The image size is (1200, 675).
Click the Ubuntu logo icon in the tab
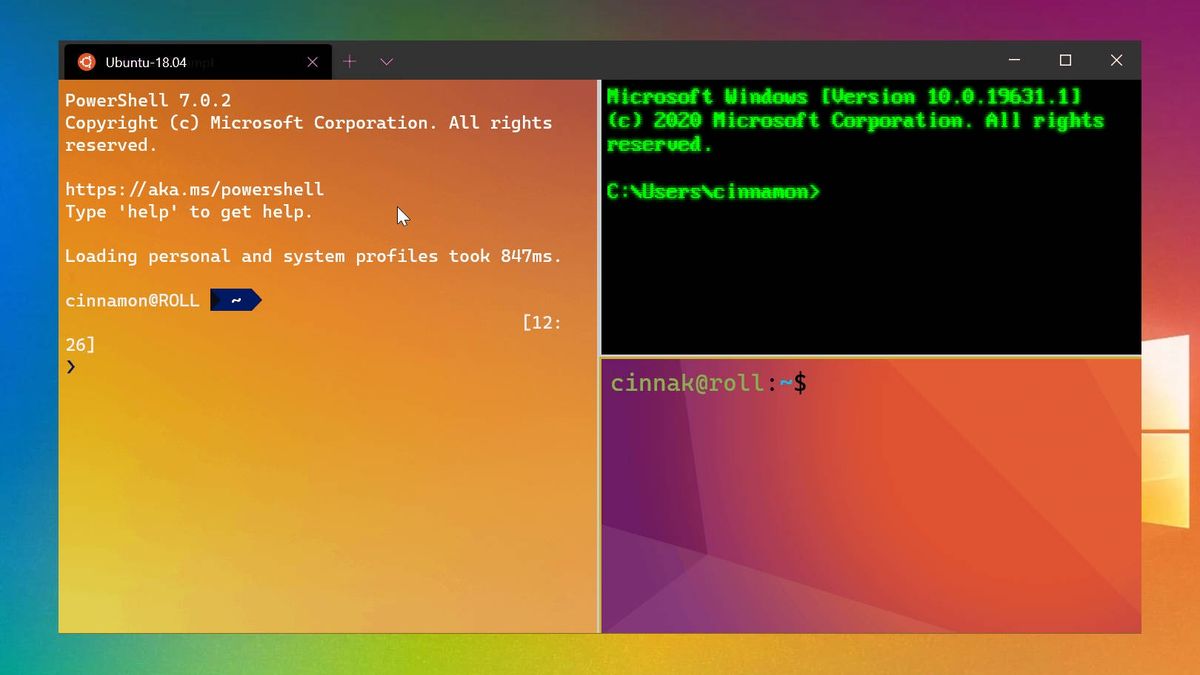coord(87,62)
